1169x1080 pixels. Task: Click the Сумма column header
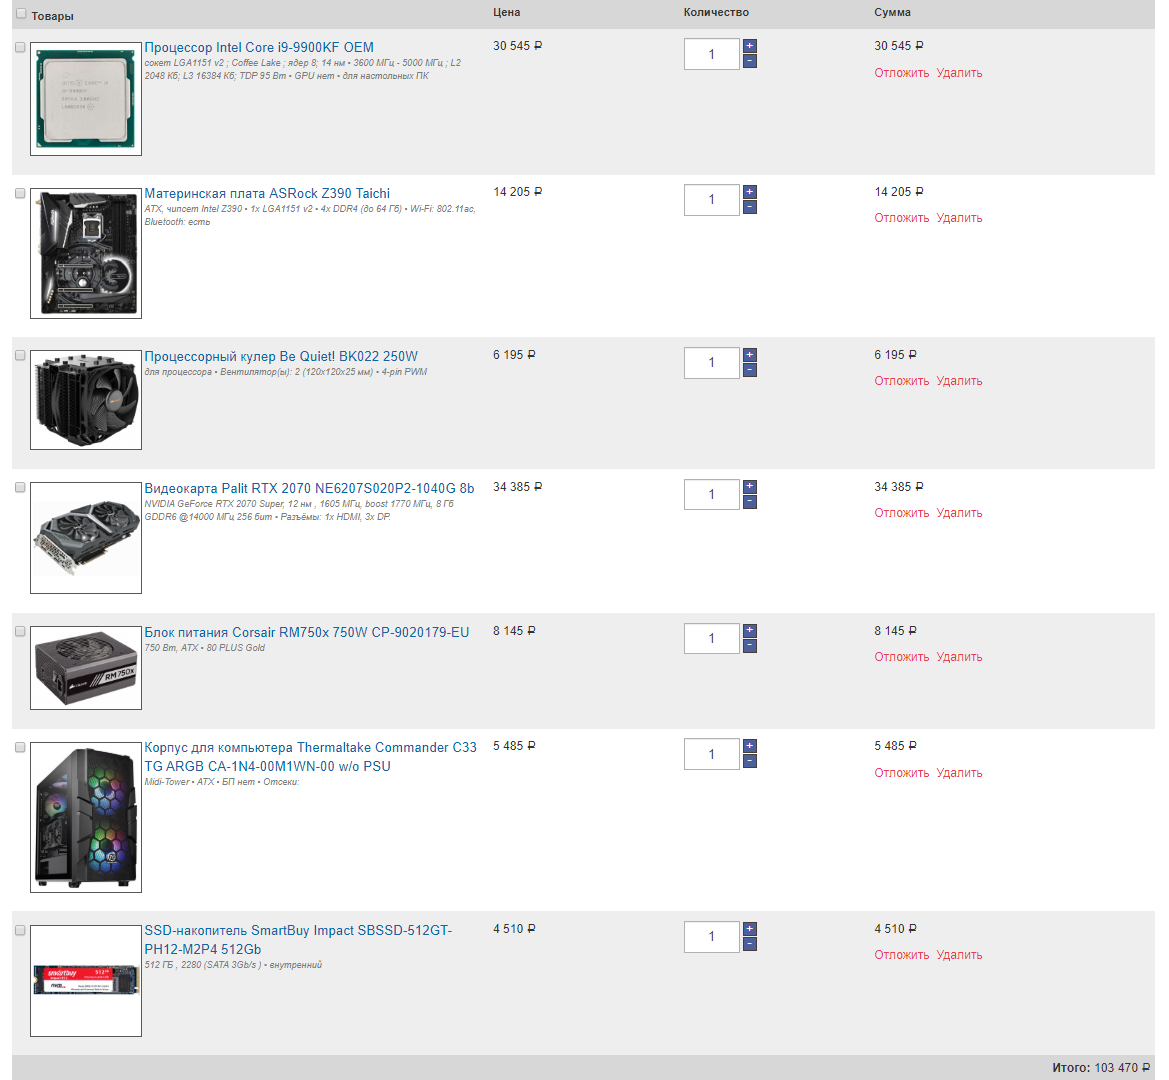pyautogui.click(x=892, y=12)
